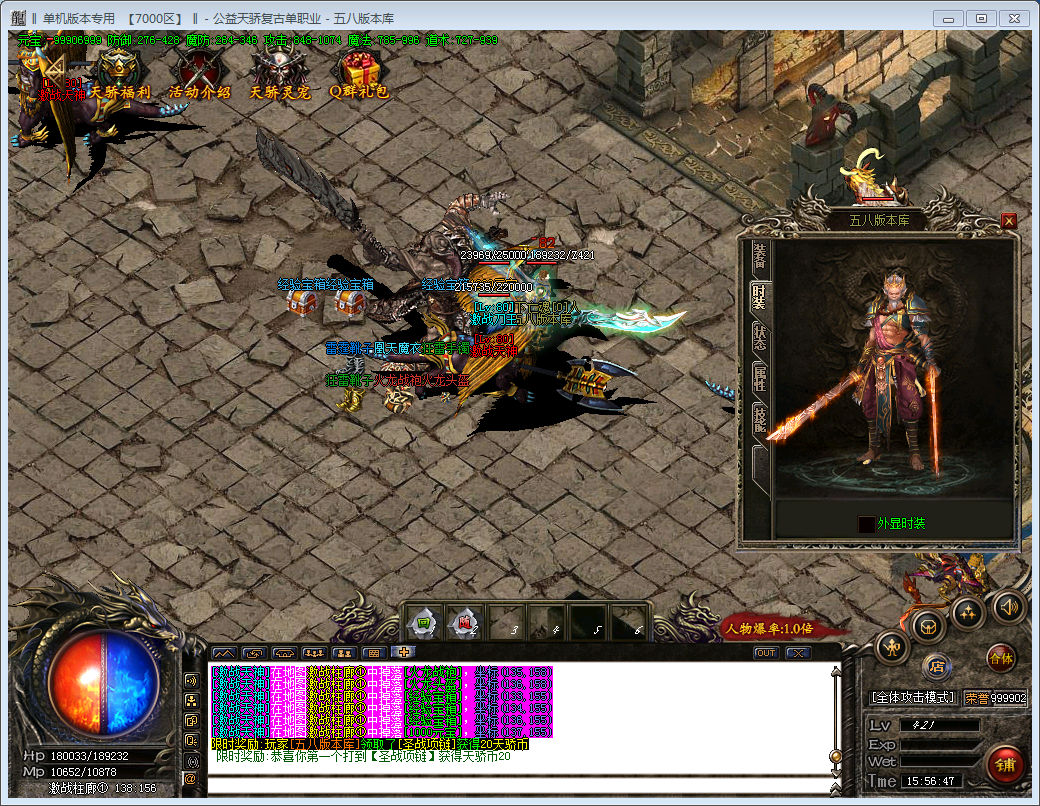
Task: Select empty quick slot 4
Action: 547,622
